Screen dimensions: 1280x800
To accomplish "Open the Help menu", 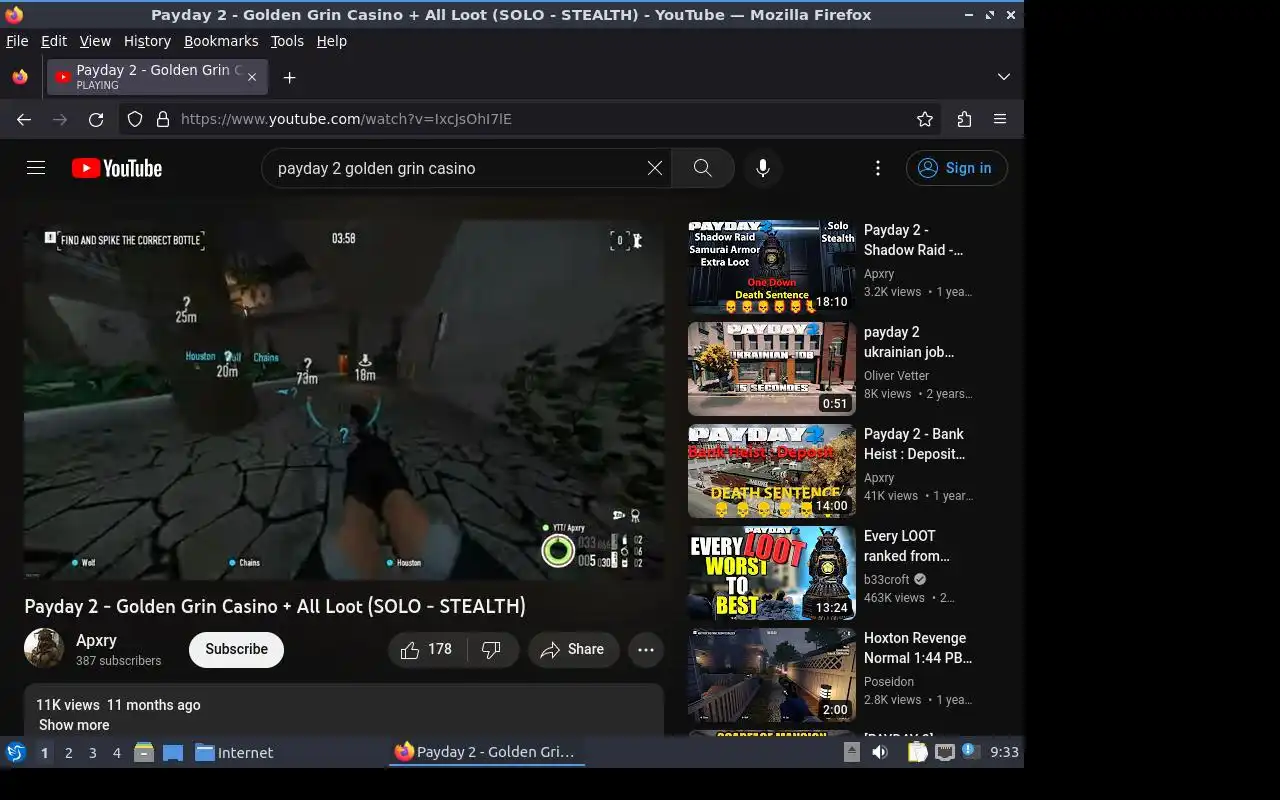I will coord(331,41).
